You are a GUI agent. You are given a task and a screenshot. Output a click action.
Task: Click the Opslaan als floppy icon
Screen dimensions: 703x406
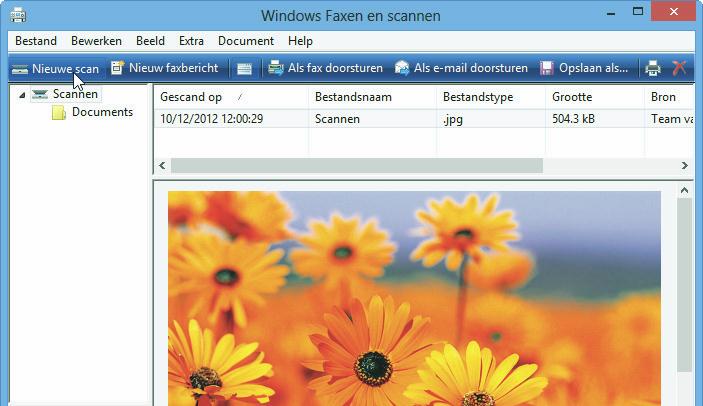[x=547, y=68]
